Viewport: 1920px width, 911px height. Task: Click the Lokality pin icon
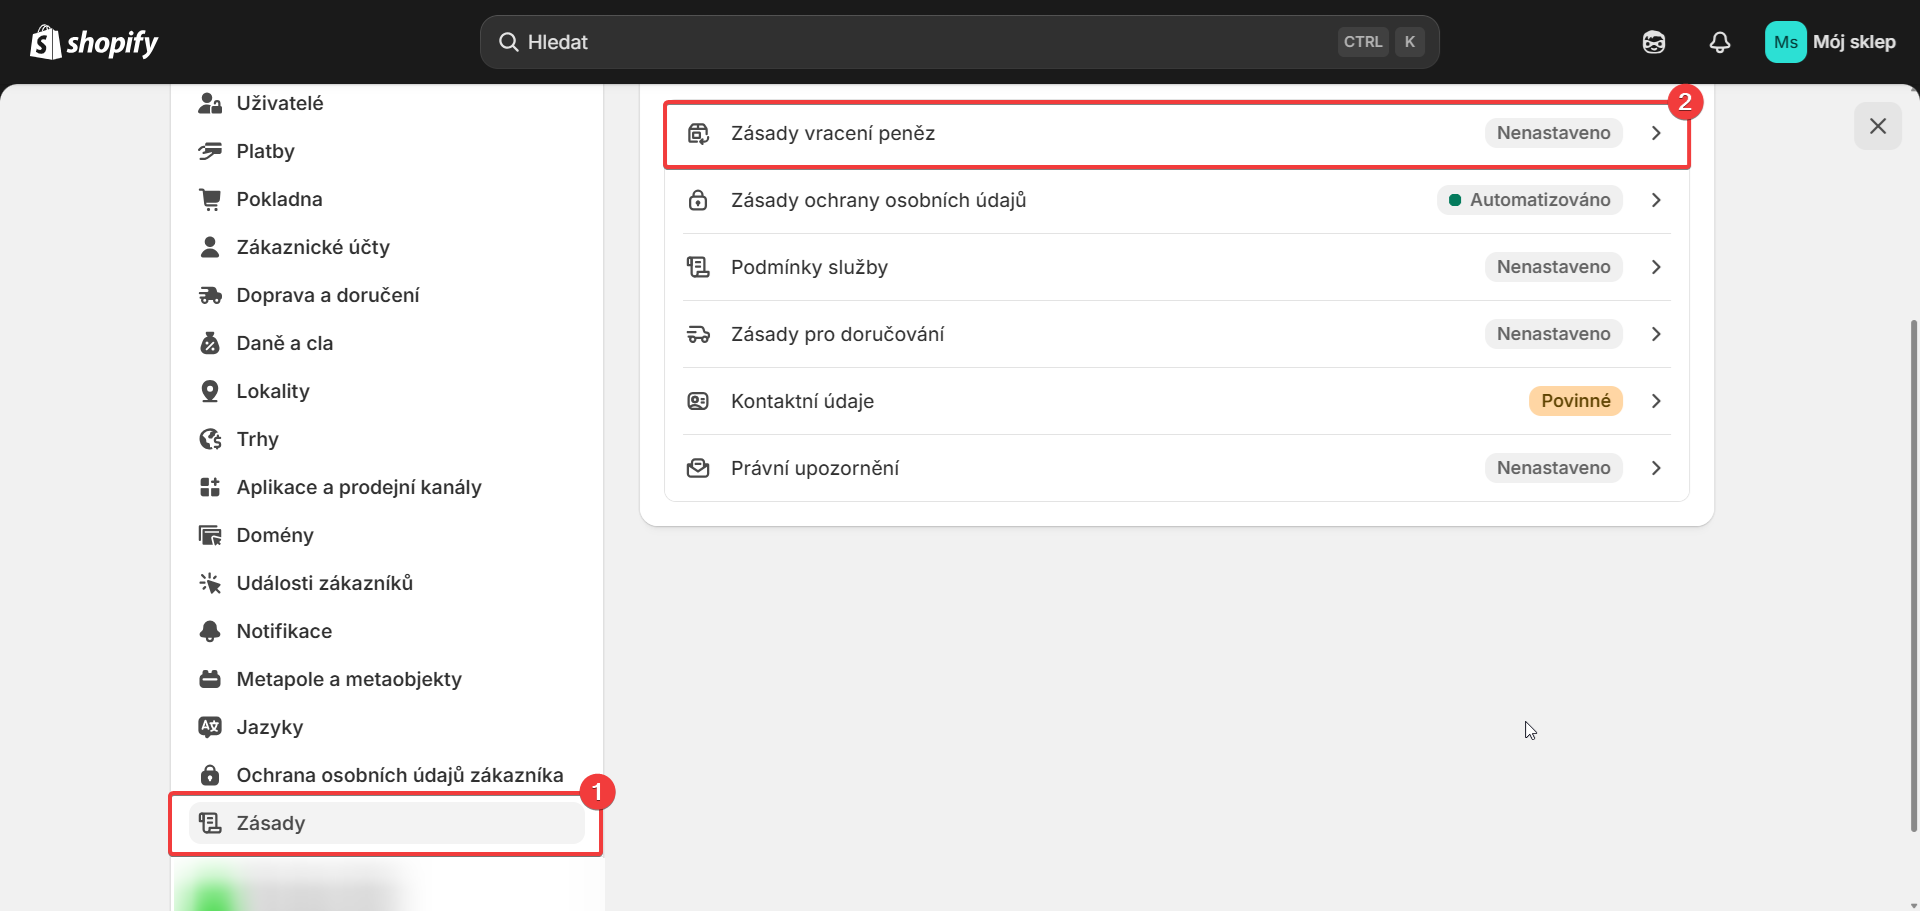click(210, 391)
